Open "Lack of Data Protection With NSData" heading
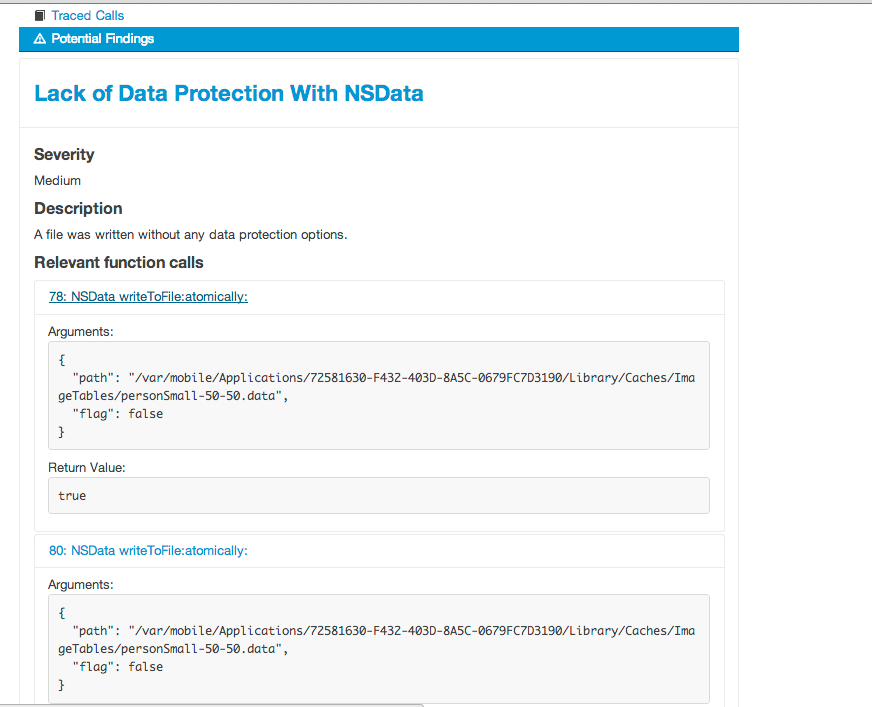 pos(229,94)
